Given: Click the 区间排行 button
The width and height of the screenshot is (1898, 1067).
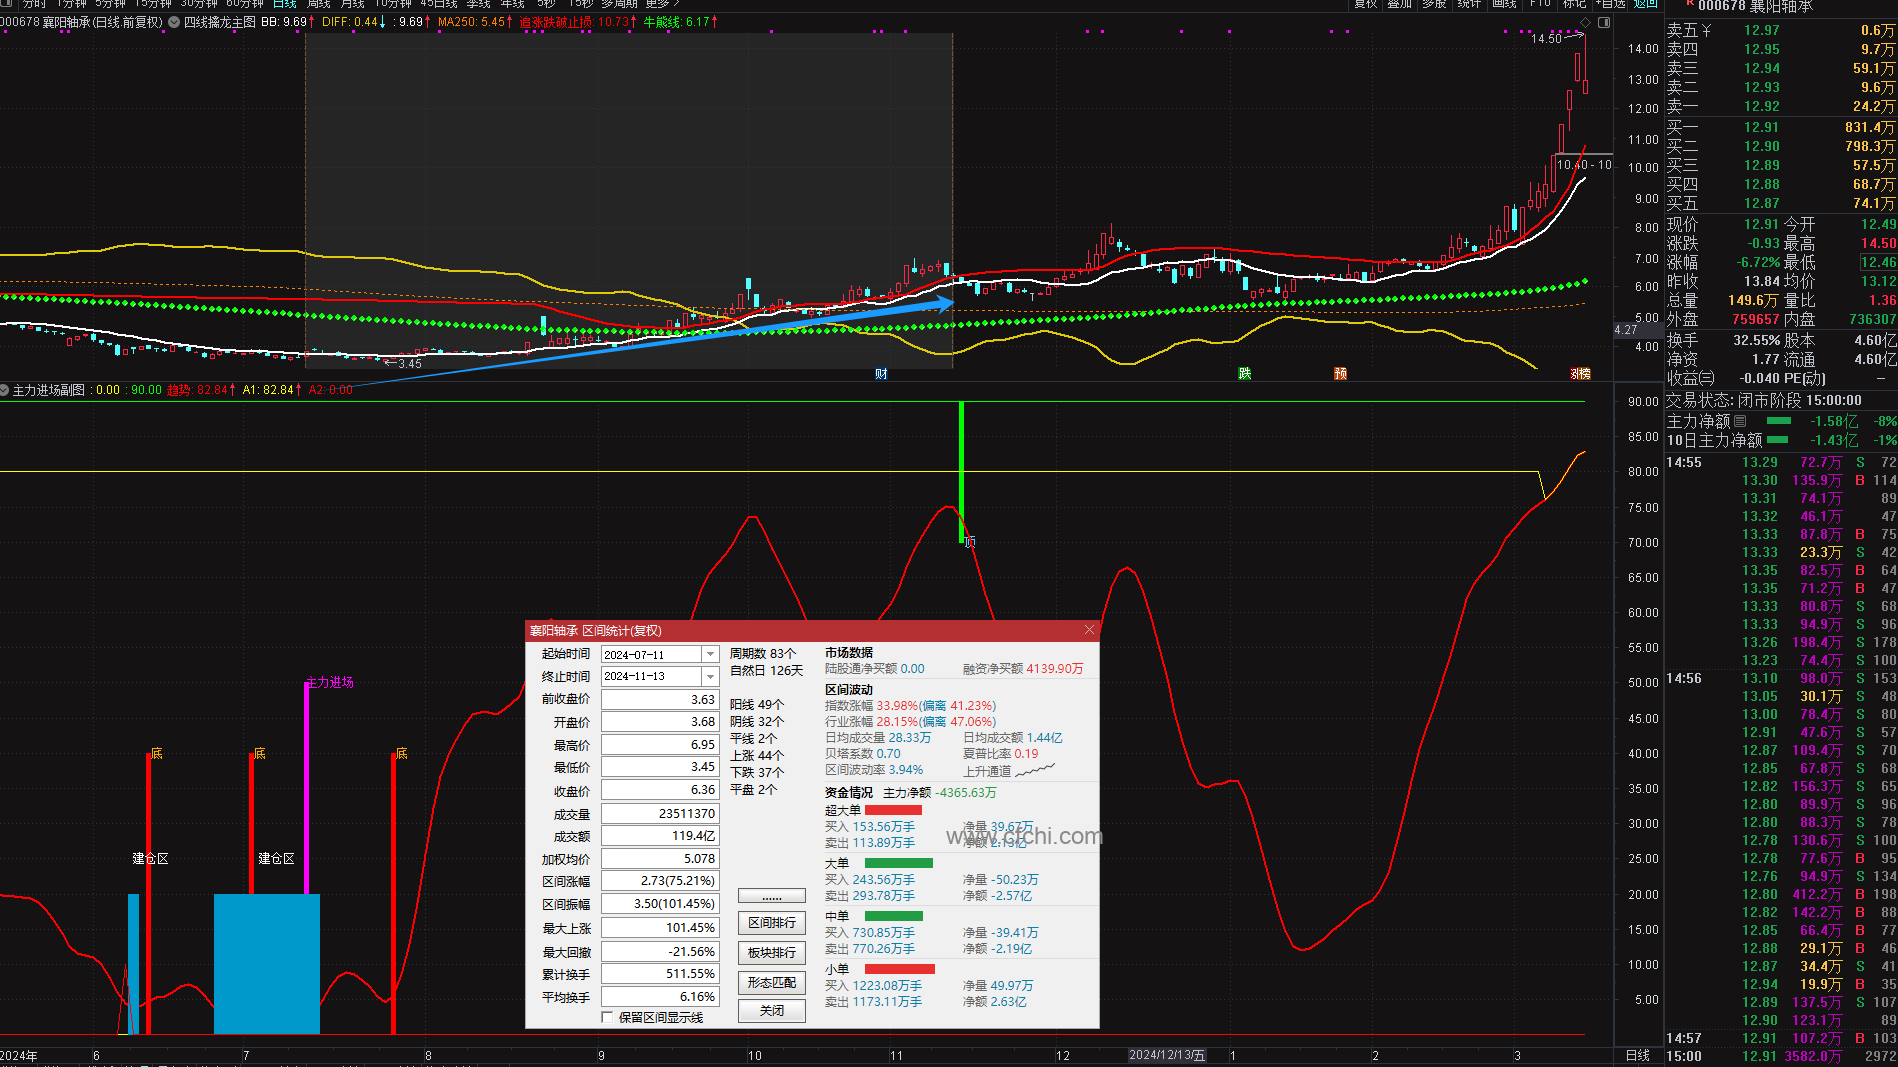Looking at the screenshot, I should [771, 923].
